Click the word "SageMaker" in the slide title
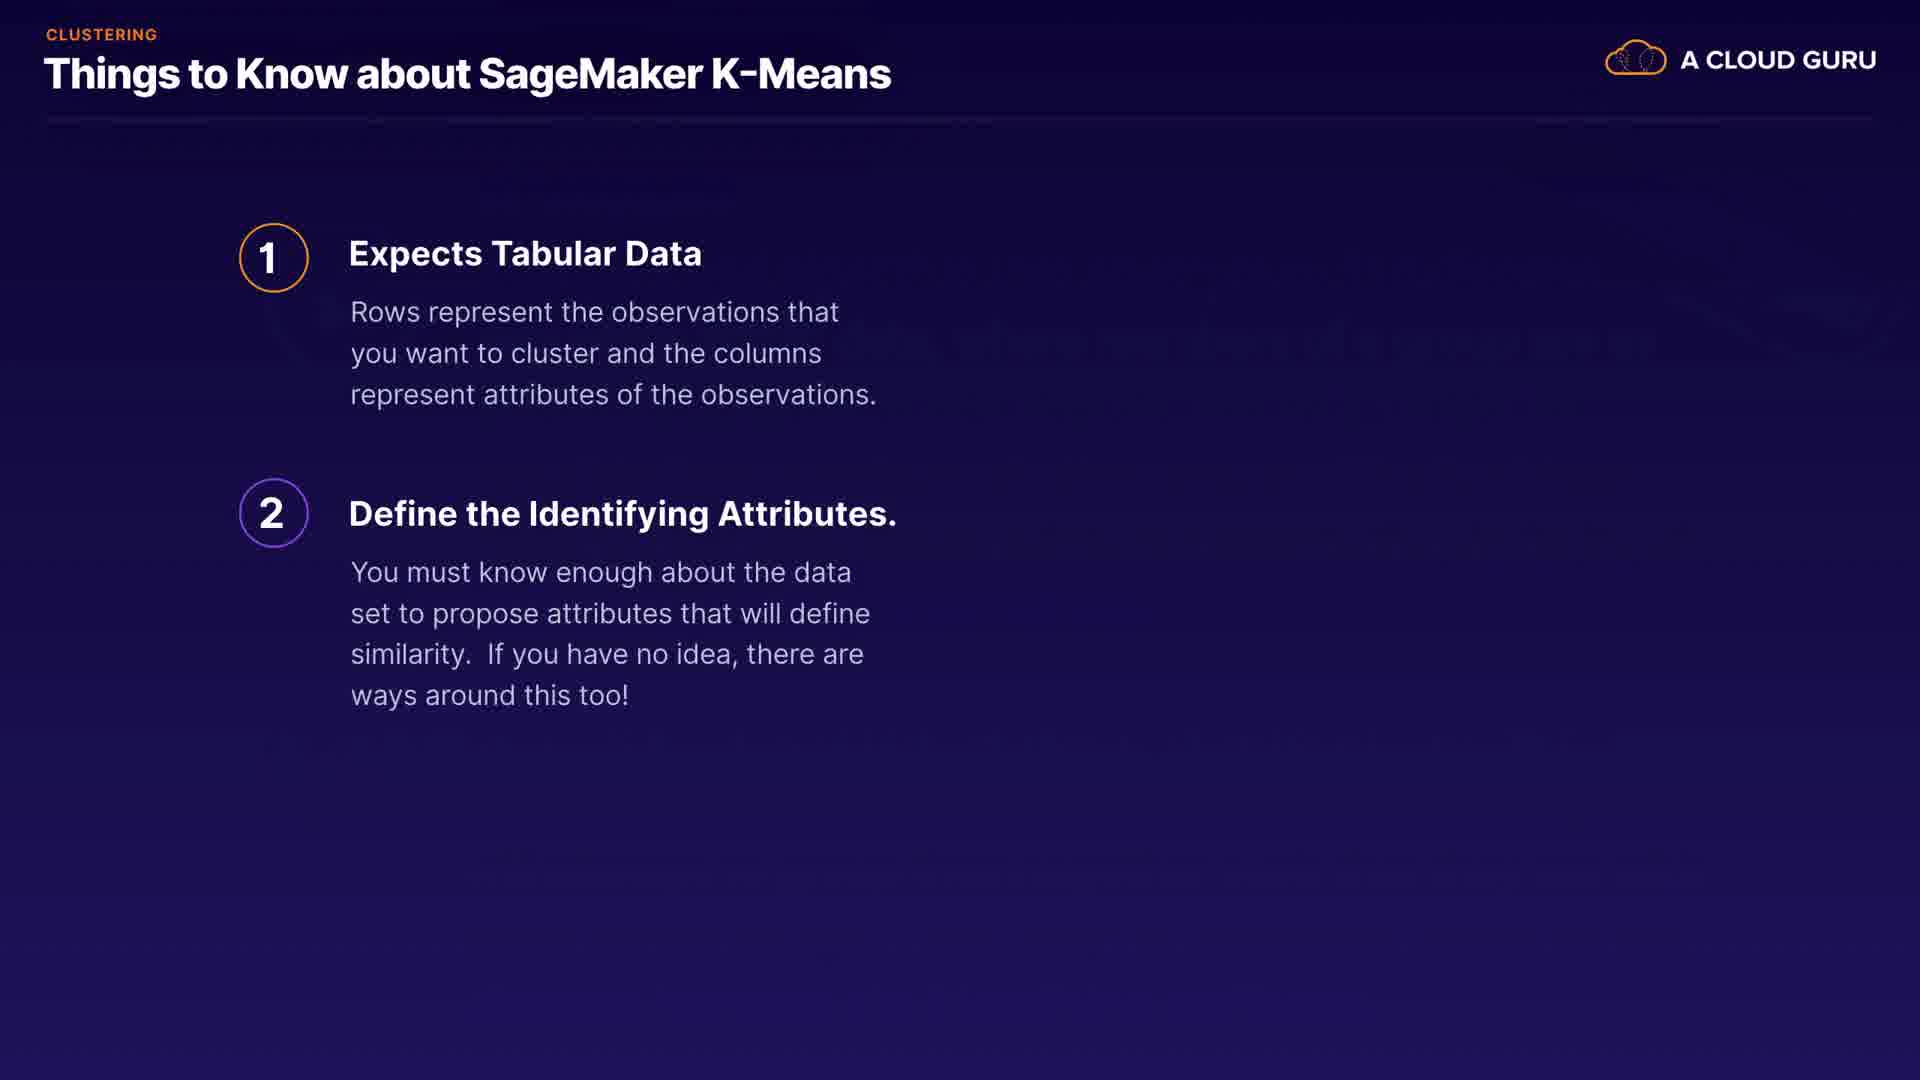This screenshot has height=1080, width=1920. click(590, 74)
